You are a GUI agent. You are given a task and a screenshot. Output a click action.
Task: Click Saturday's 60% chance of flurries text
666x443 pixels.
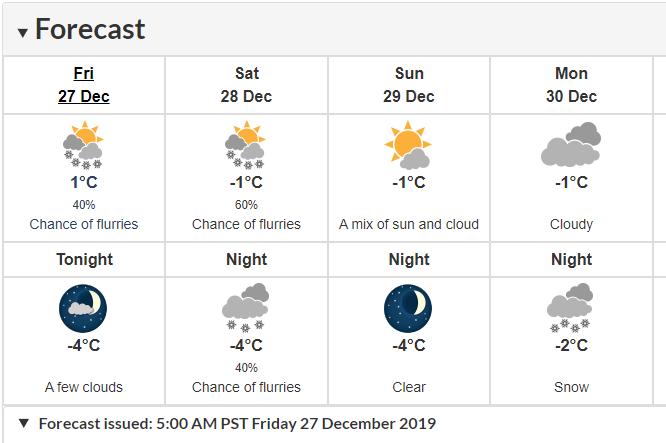[246, 205]
